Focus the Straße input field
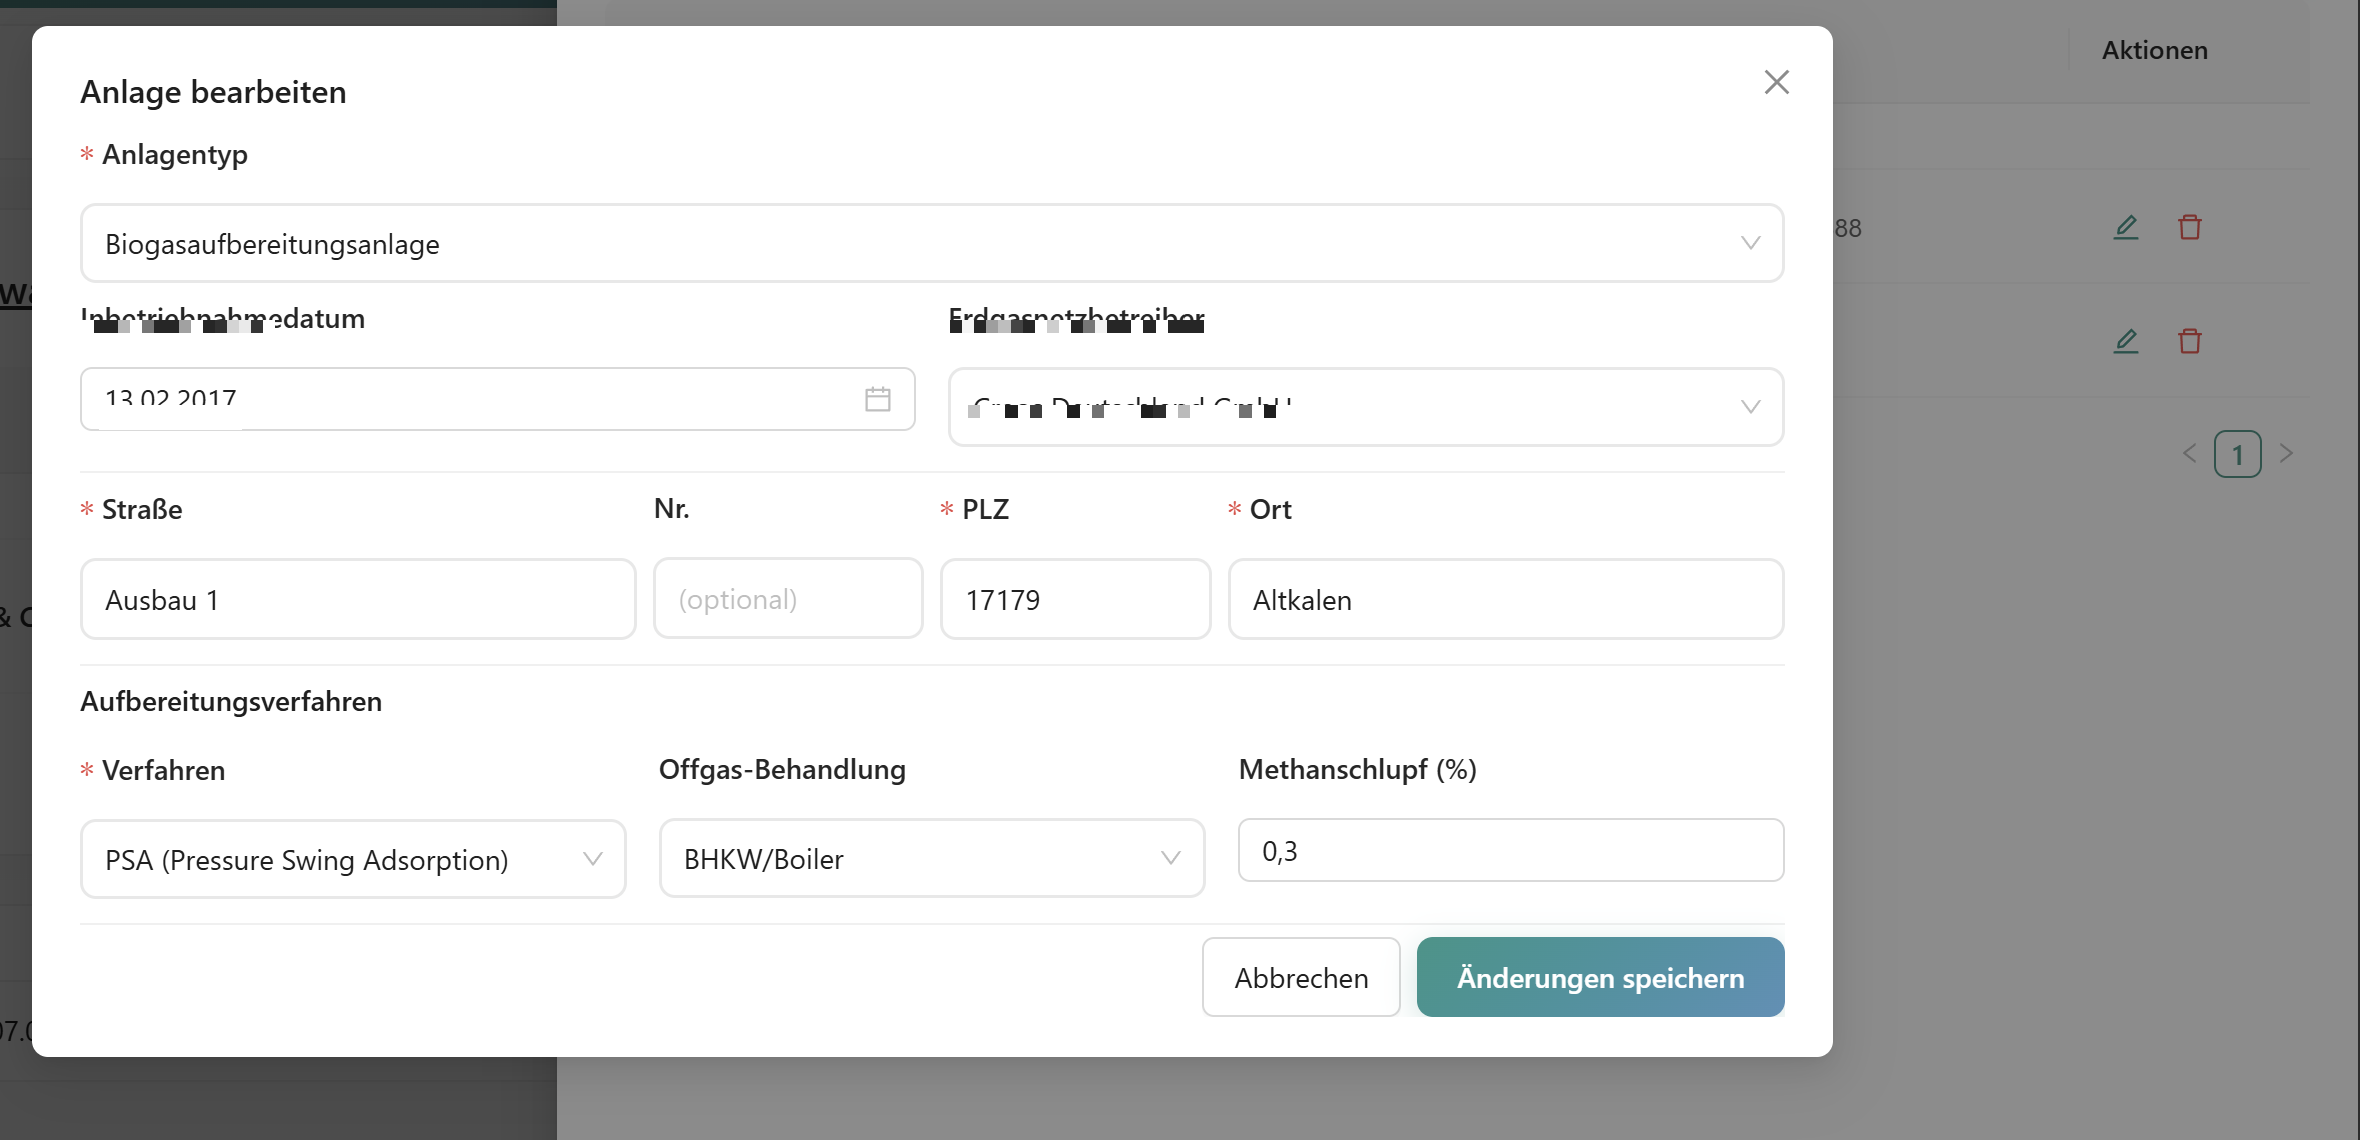The width and height of the screenshot is (2360, 1140). coord(357,600)
